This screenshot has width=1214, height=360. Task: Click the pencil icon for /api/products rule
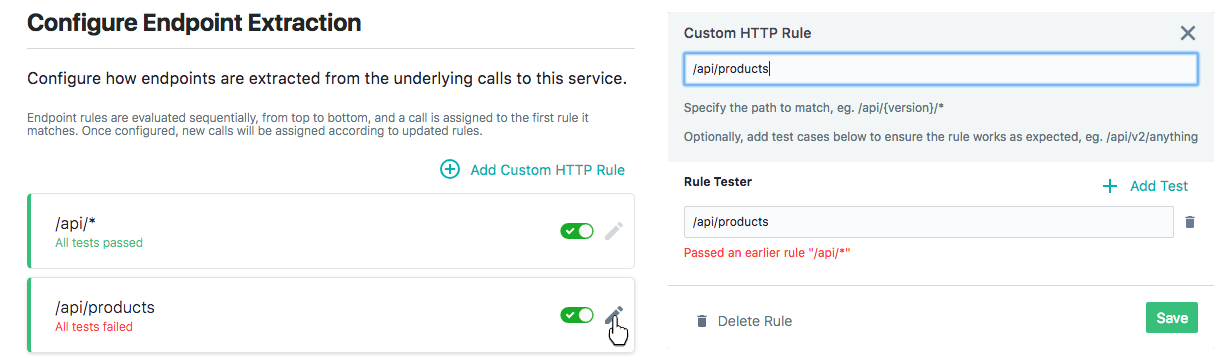pyautogui.click(x=614, y=315)
